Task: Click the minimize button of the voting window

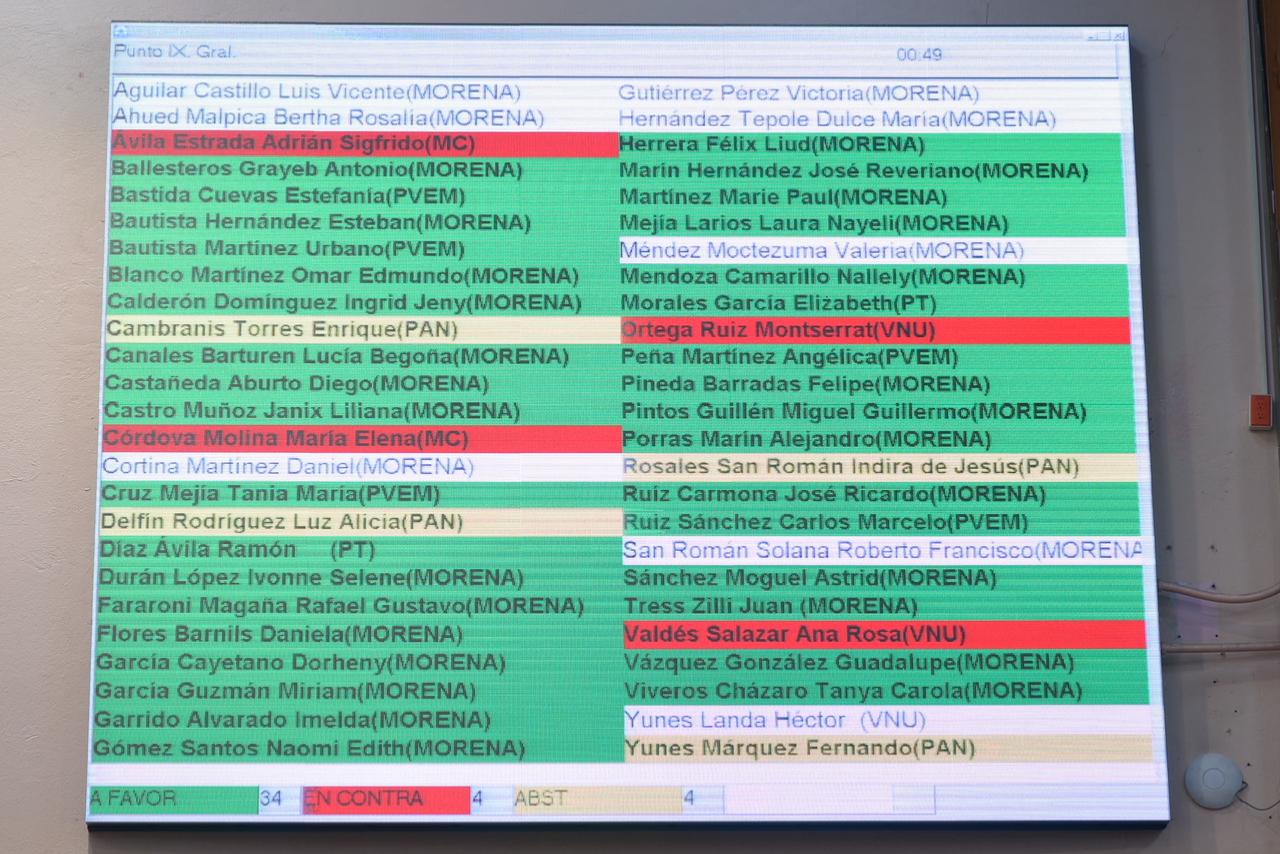Action: pos(1093,36)
